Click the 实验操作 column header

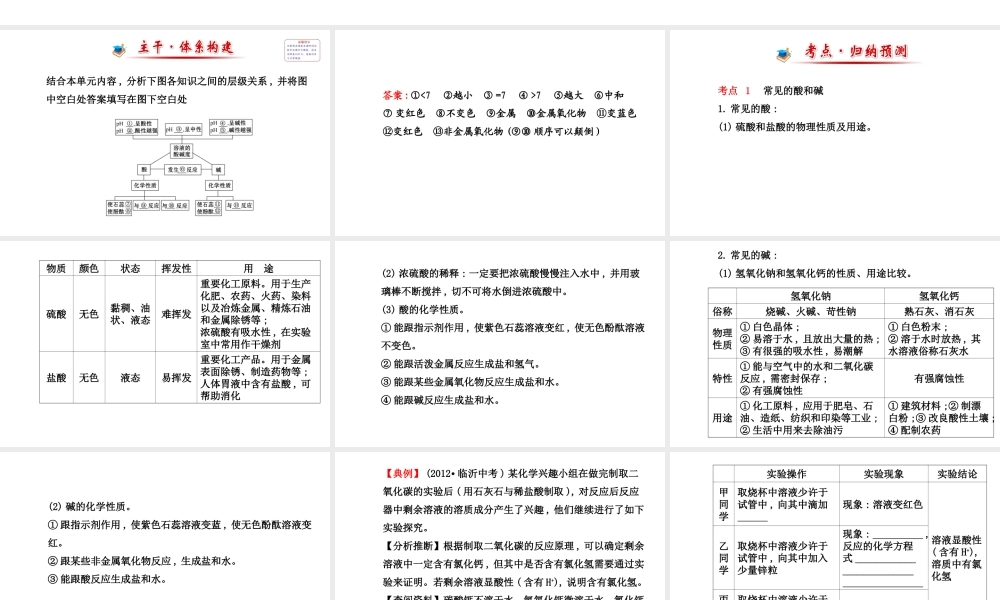(786, 474)
